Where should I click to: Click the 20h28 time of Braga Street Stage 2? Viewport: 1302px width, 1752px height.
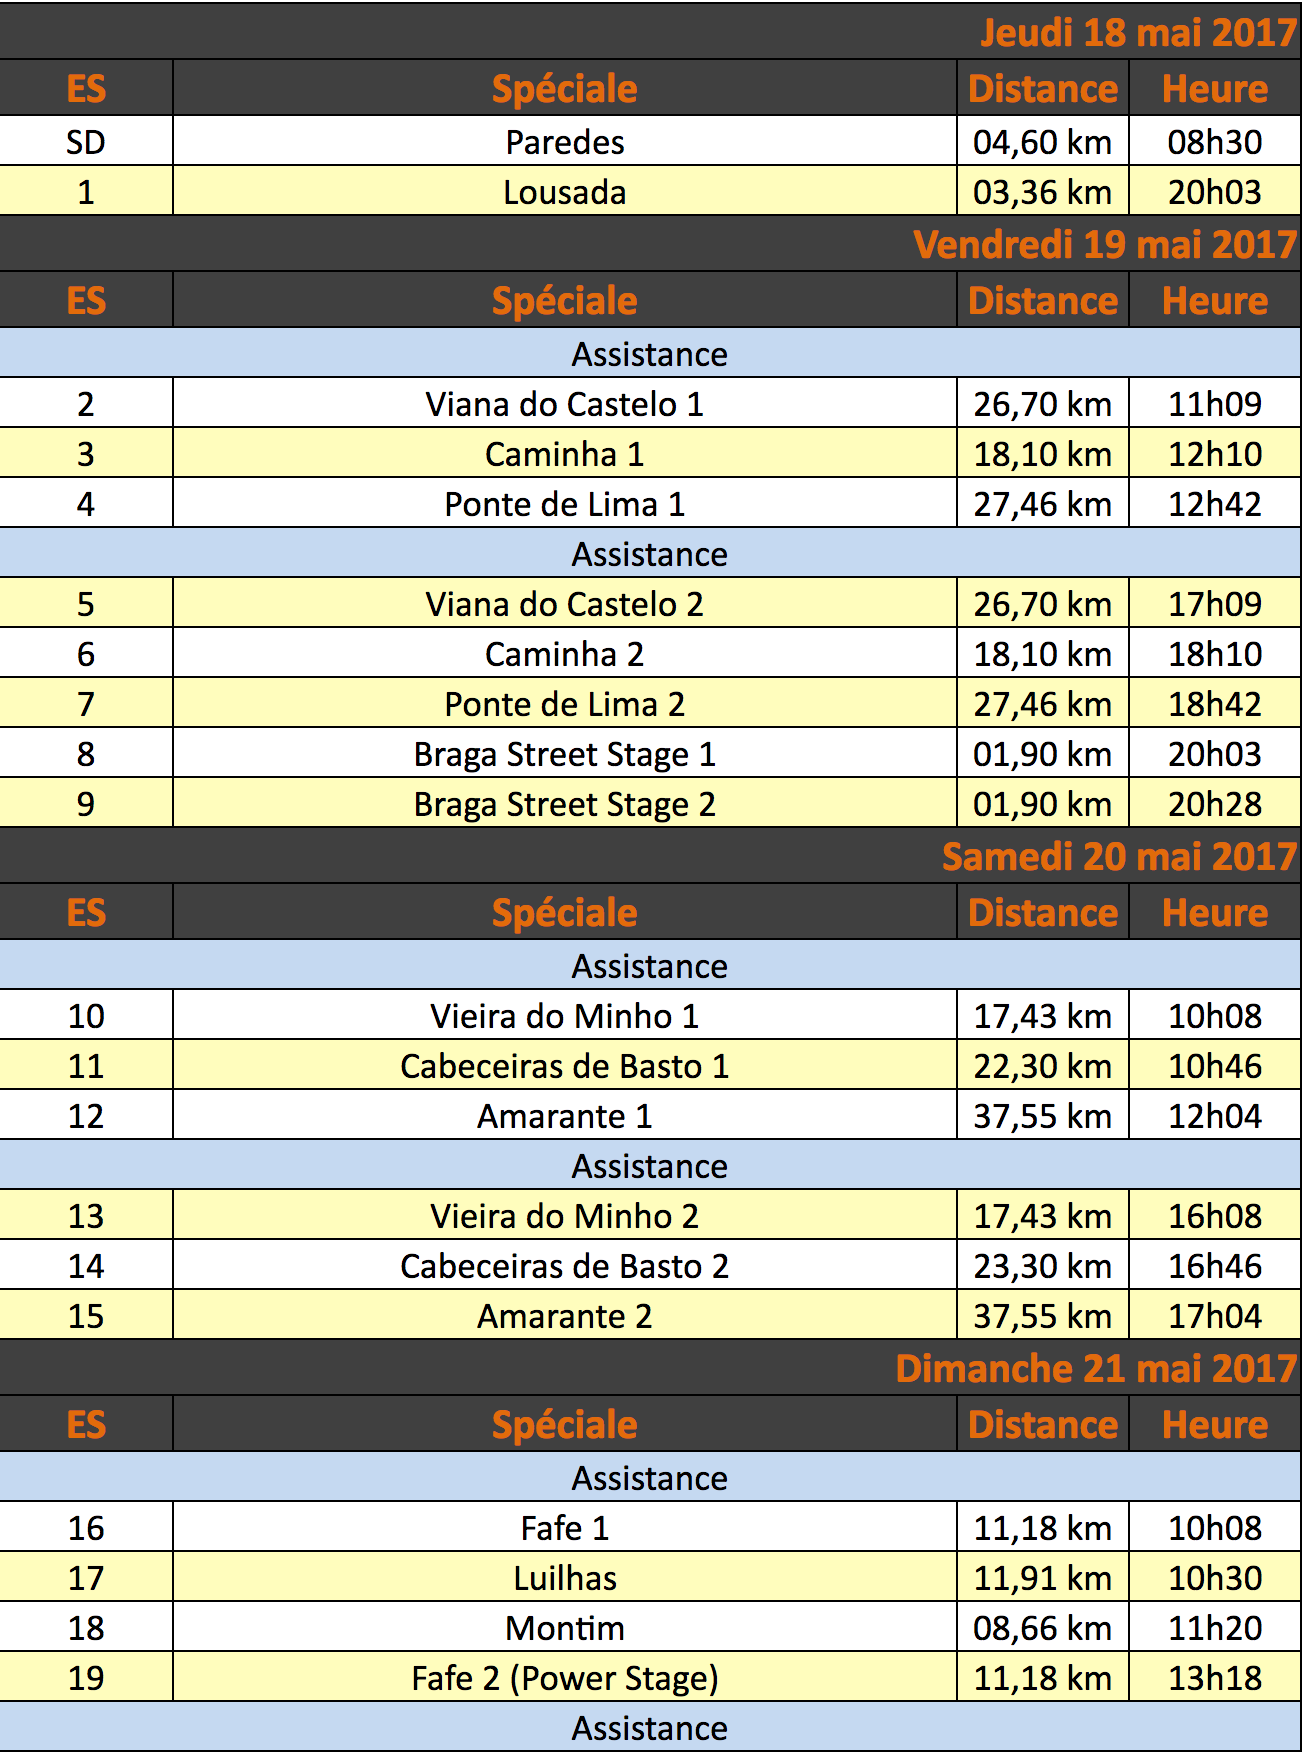point(1215,803)
